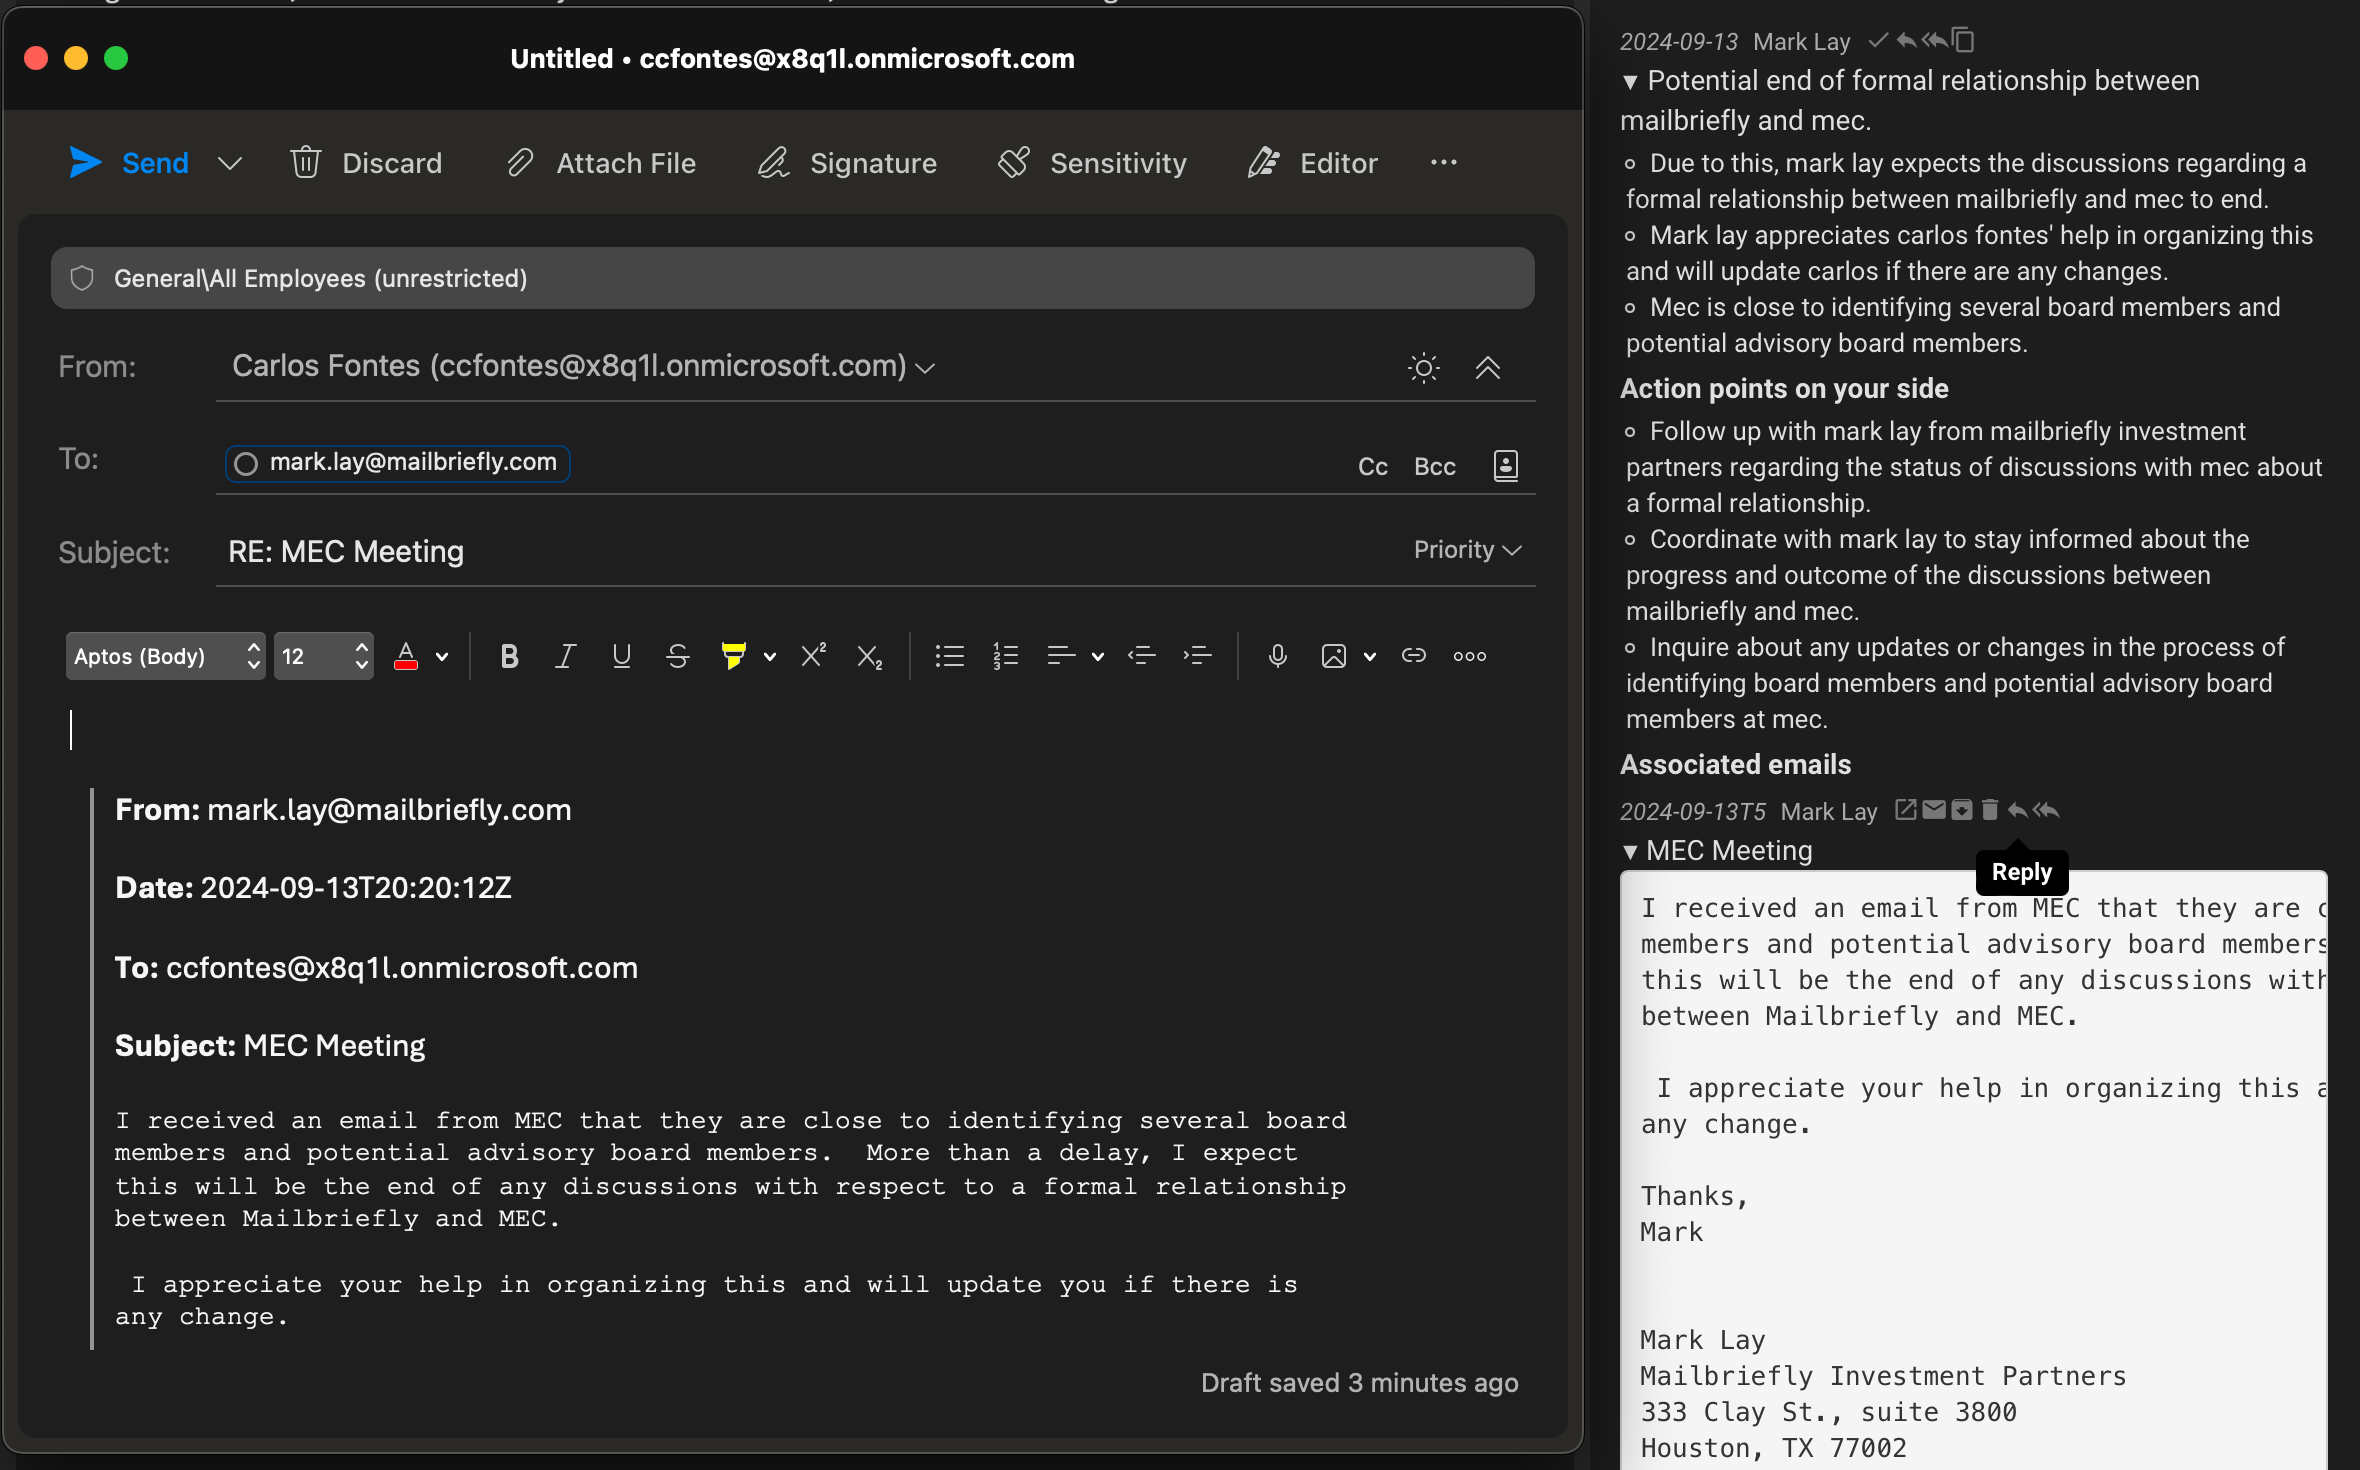This screenshot has width=2360, height=1470.
Task: Click the envelope icon on the associated email
Action: (x=1934, y=810)
